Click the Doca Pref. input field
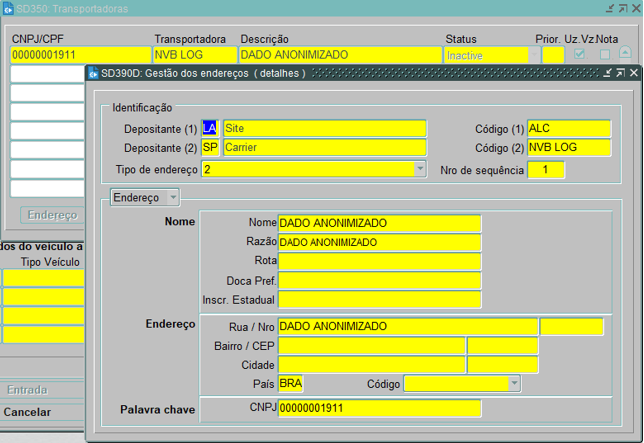 tap(379, 280)
